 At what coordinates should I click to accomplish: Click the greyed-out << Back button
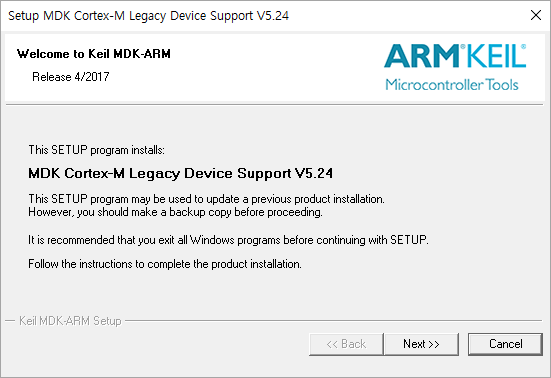pos(346,344)
